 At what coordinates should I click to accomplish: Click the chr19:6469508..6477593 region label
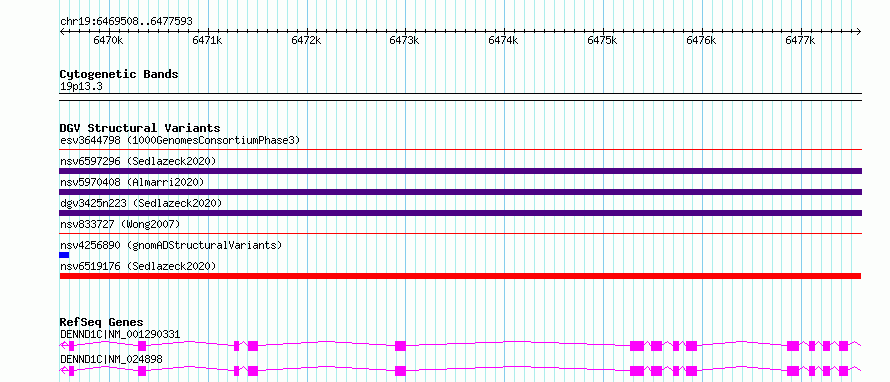pos(126,22)
